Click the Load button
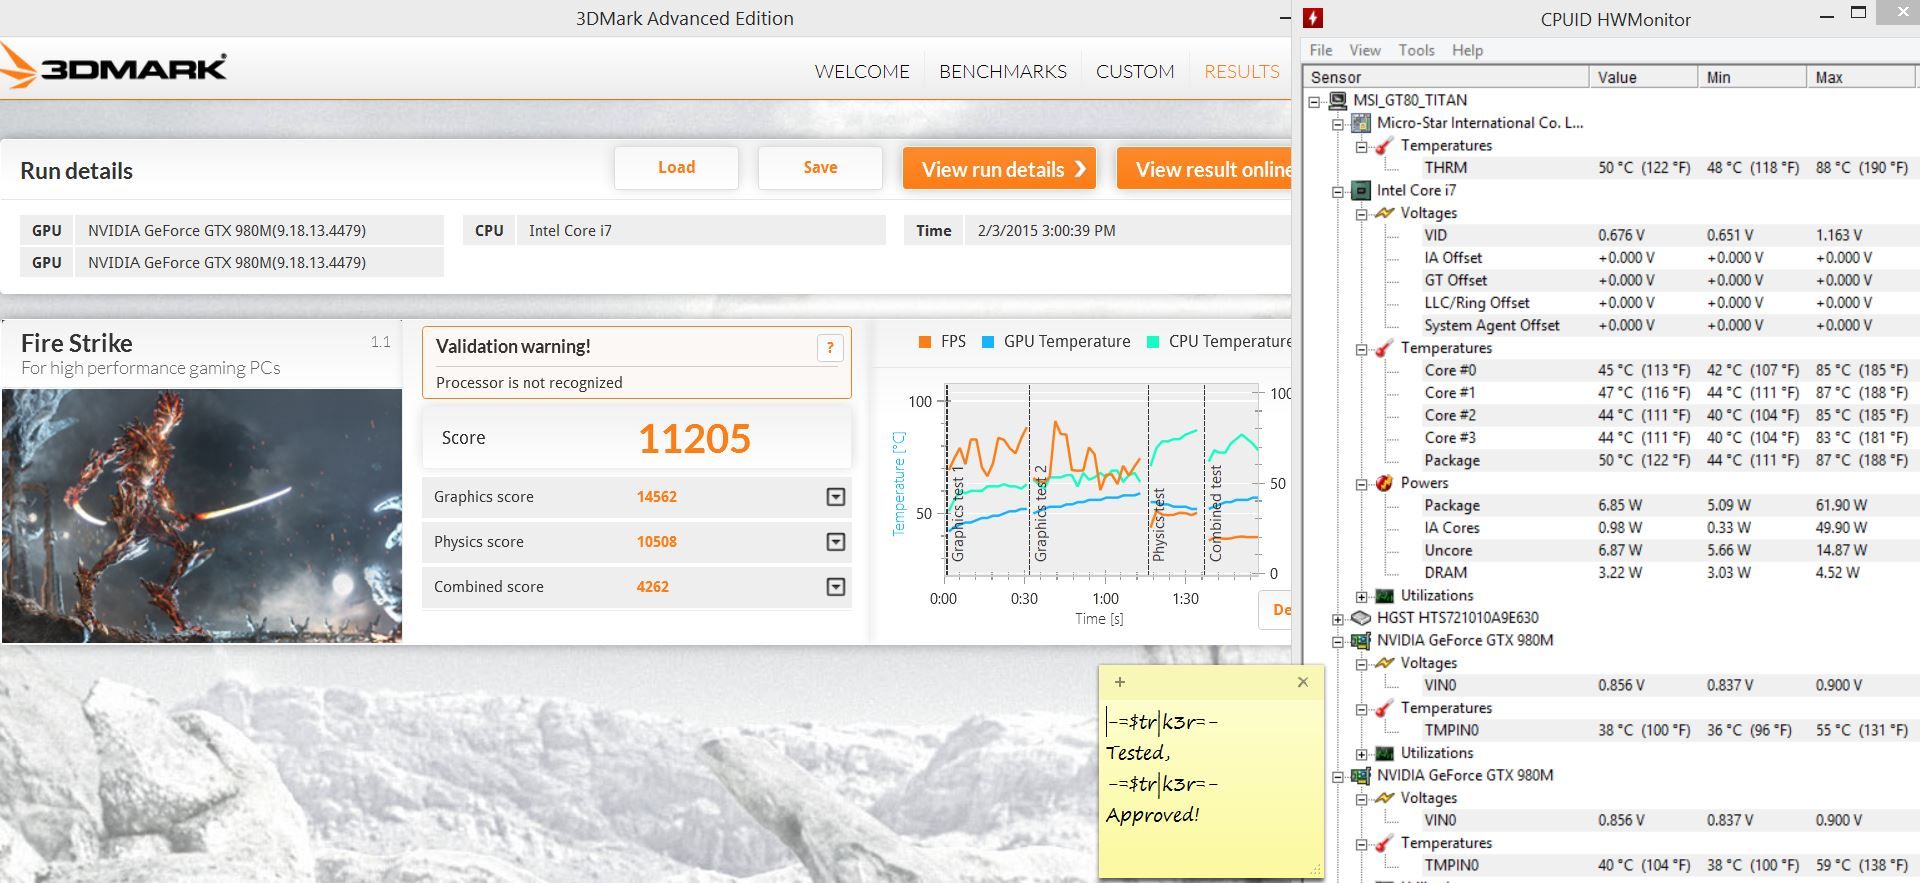 676,168
